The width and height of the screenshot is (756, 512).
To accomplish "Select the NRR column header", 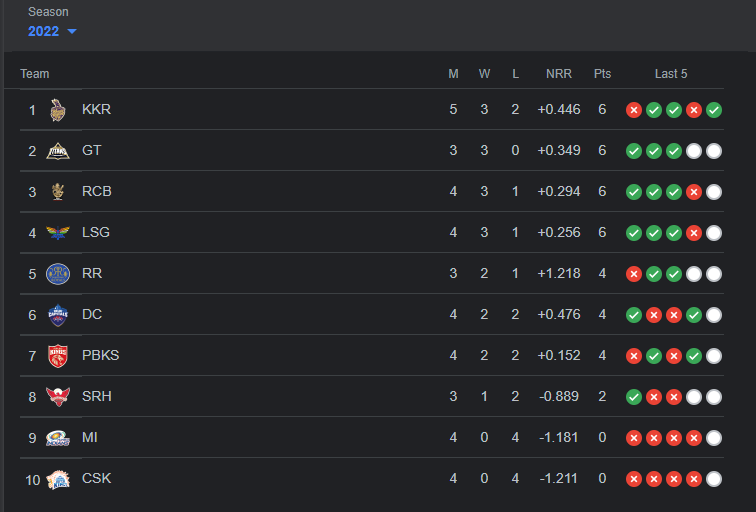I will 558,74.
